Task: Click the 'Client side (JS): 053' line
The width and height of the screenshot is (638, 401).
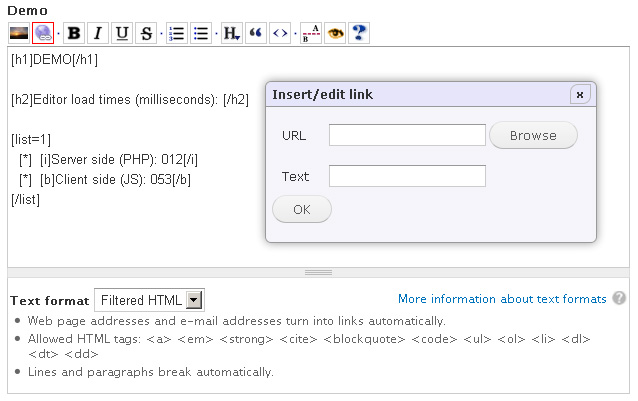Action: 105,179
